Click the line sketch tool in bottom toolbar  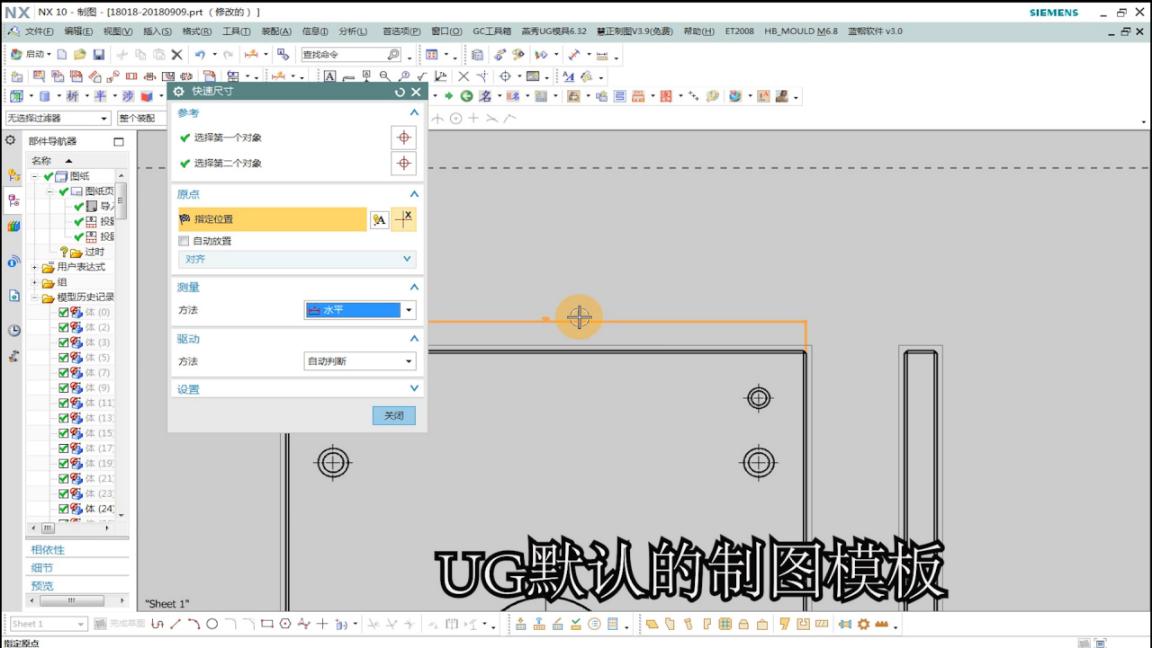(176, 624)
